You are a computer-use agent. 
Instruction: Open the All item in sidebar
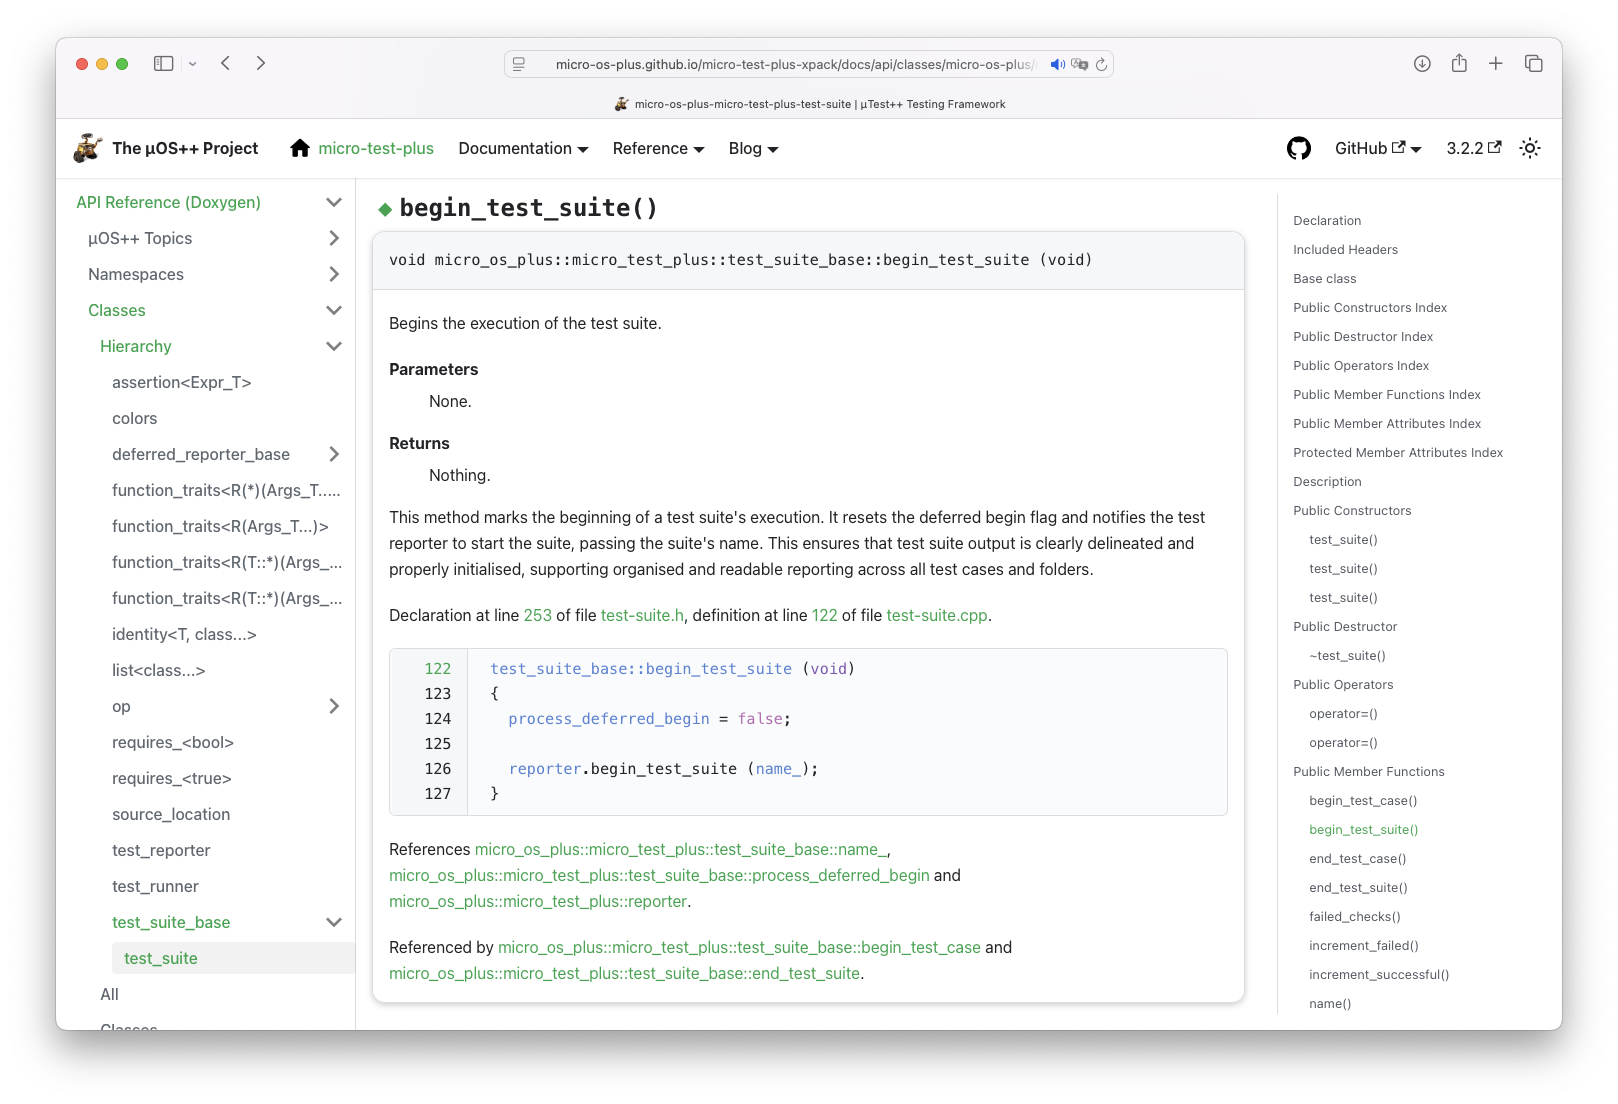(x=109, y=994)
